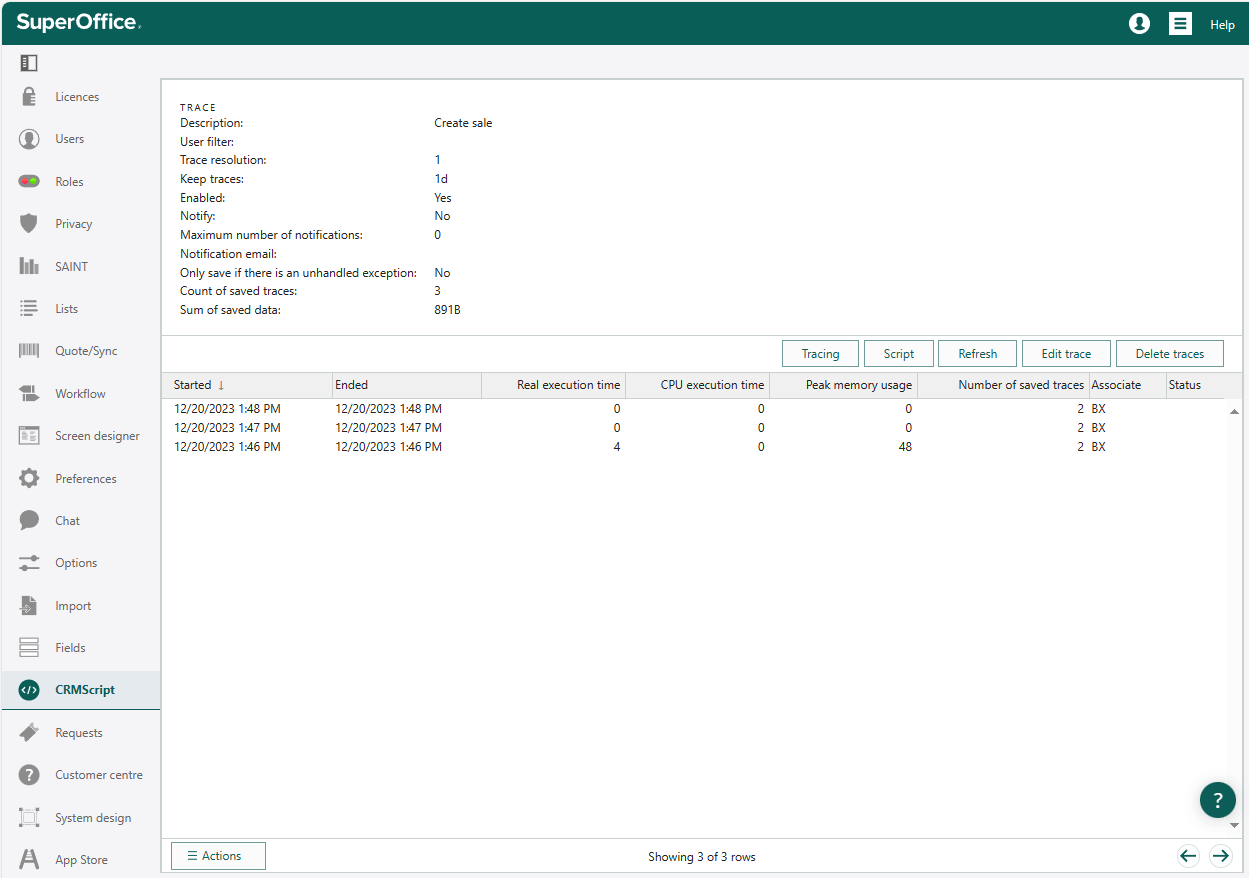Click 'Showing 3 of 3 rows' text
Screen dimensions: 1249x878
[702, 857]
